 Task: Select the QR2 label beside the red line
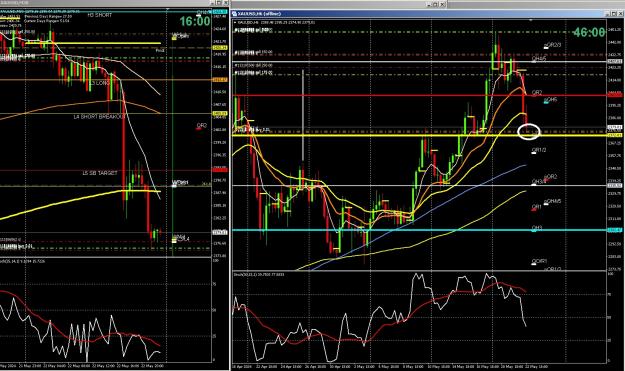pyautogui.click(x=537, y=93)
